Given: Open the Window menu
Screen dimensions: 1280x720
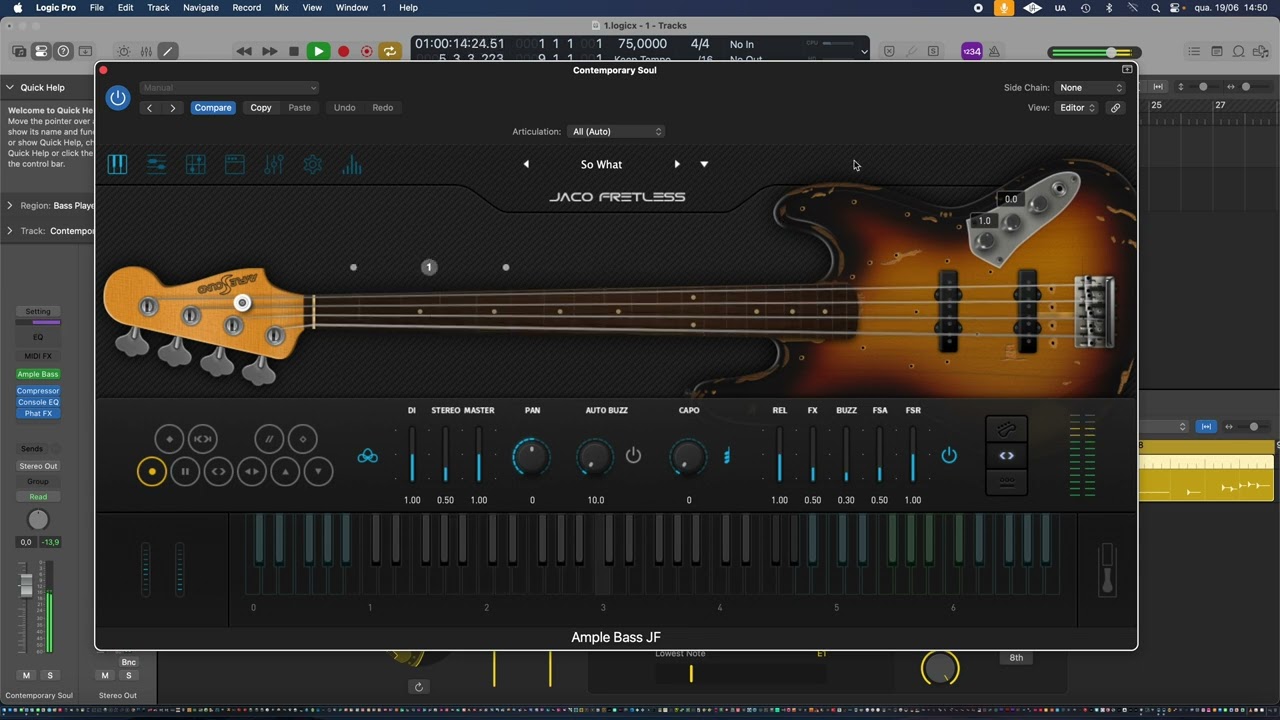Looking at the screenshot, I should (352, 8).
